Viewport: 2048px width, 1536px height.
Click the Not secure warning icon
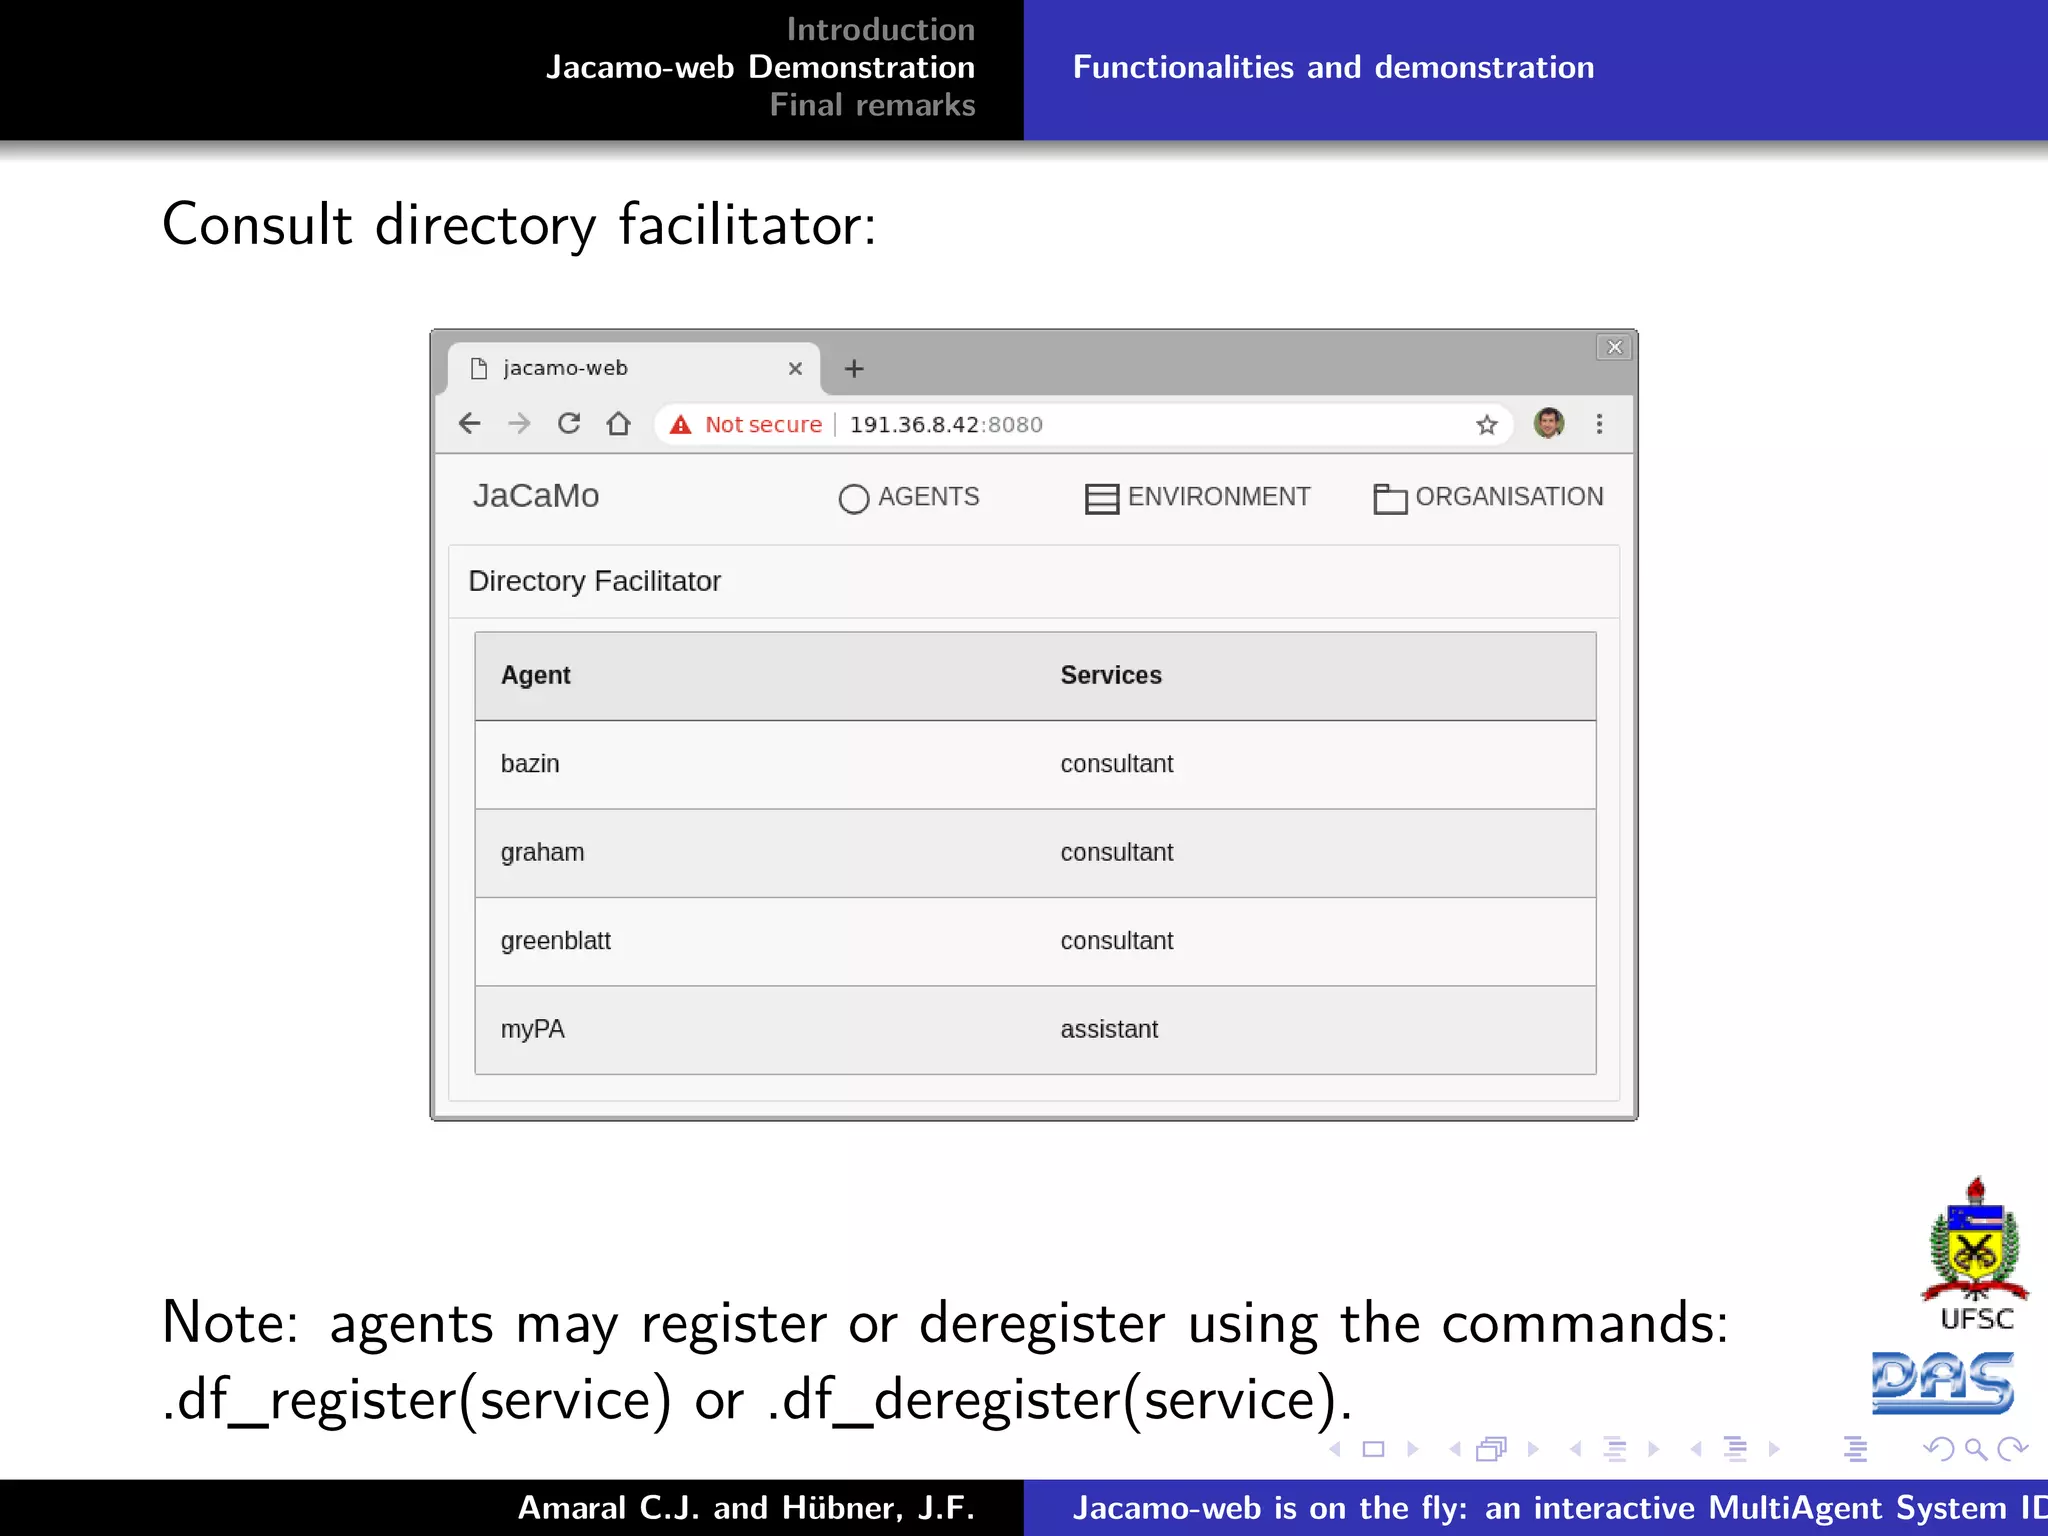click(681, 424)
